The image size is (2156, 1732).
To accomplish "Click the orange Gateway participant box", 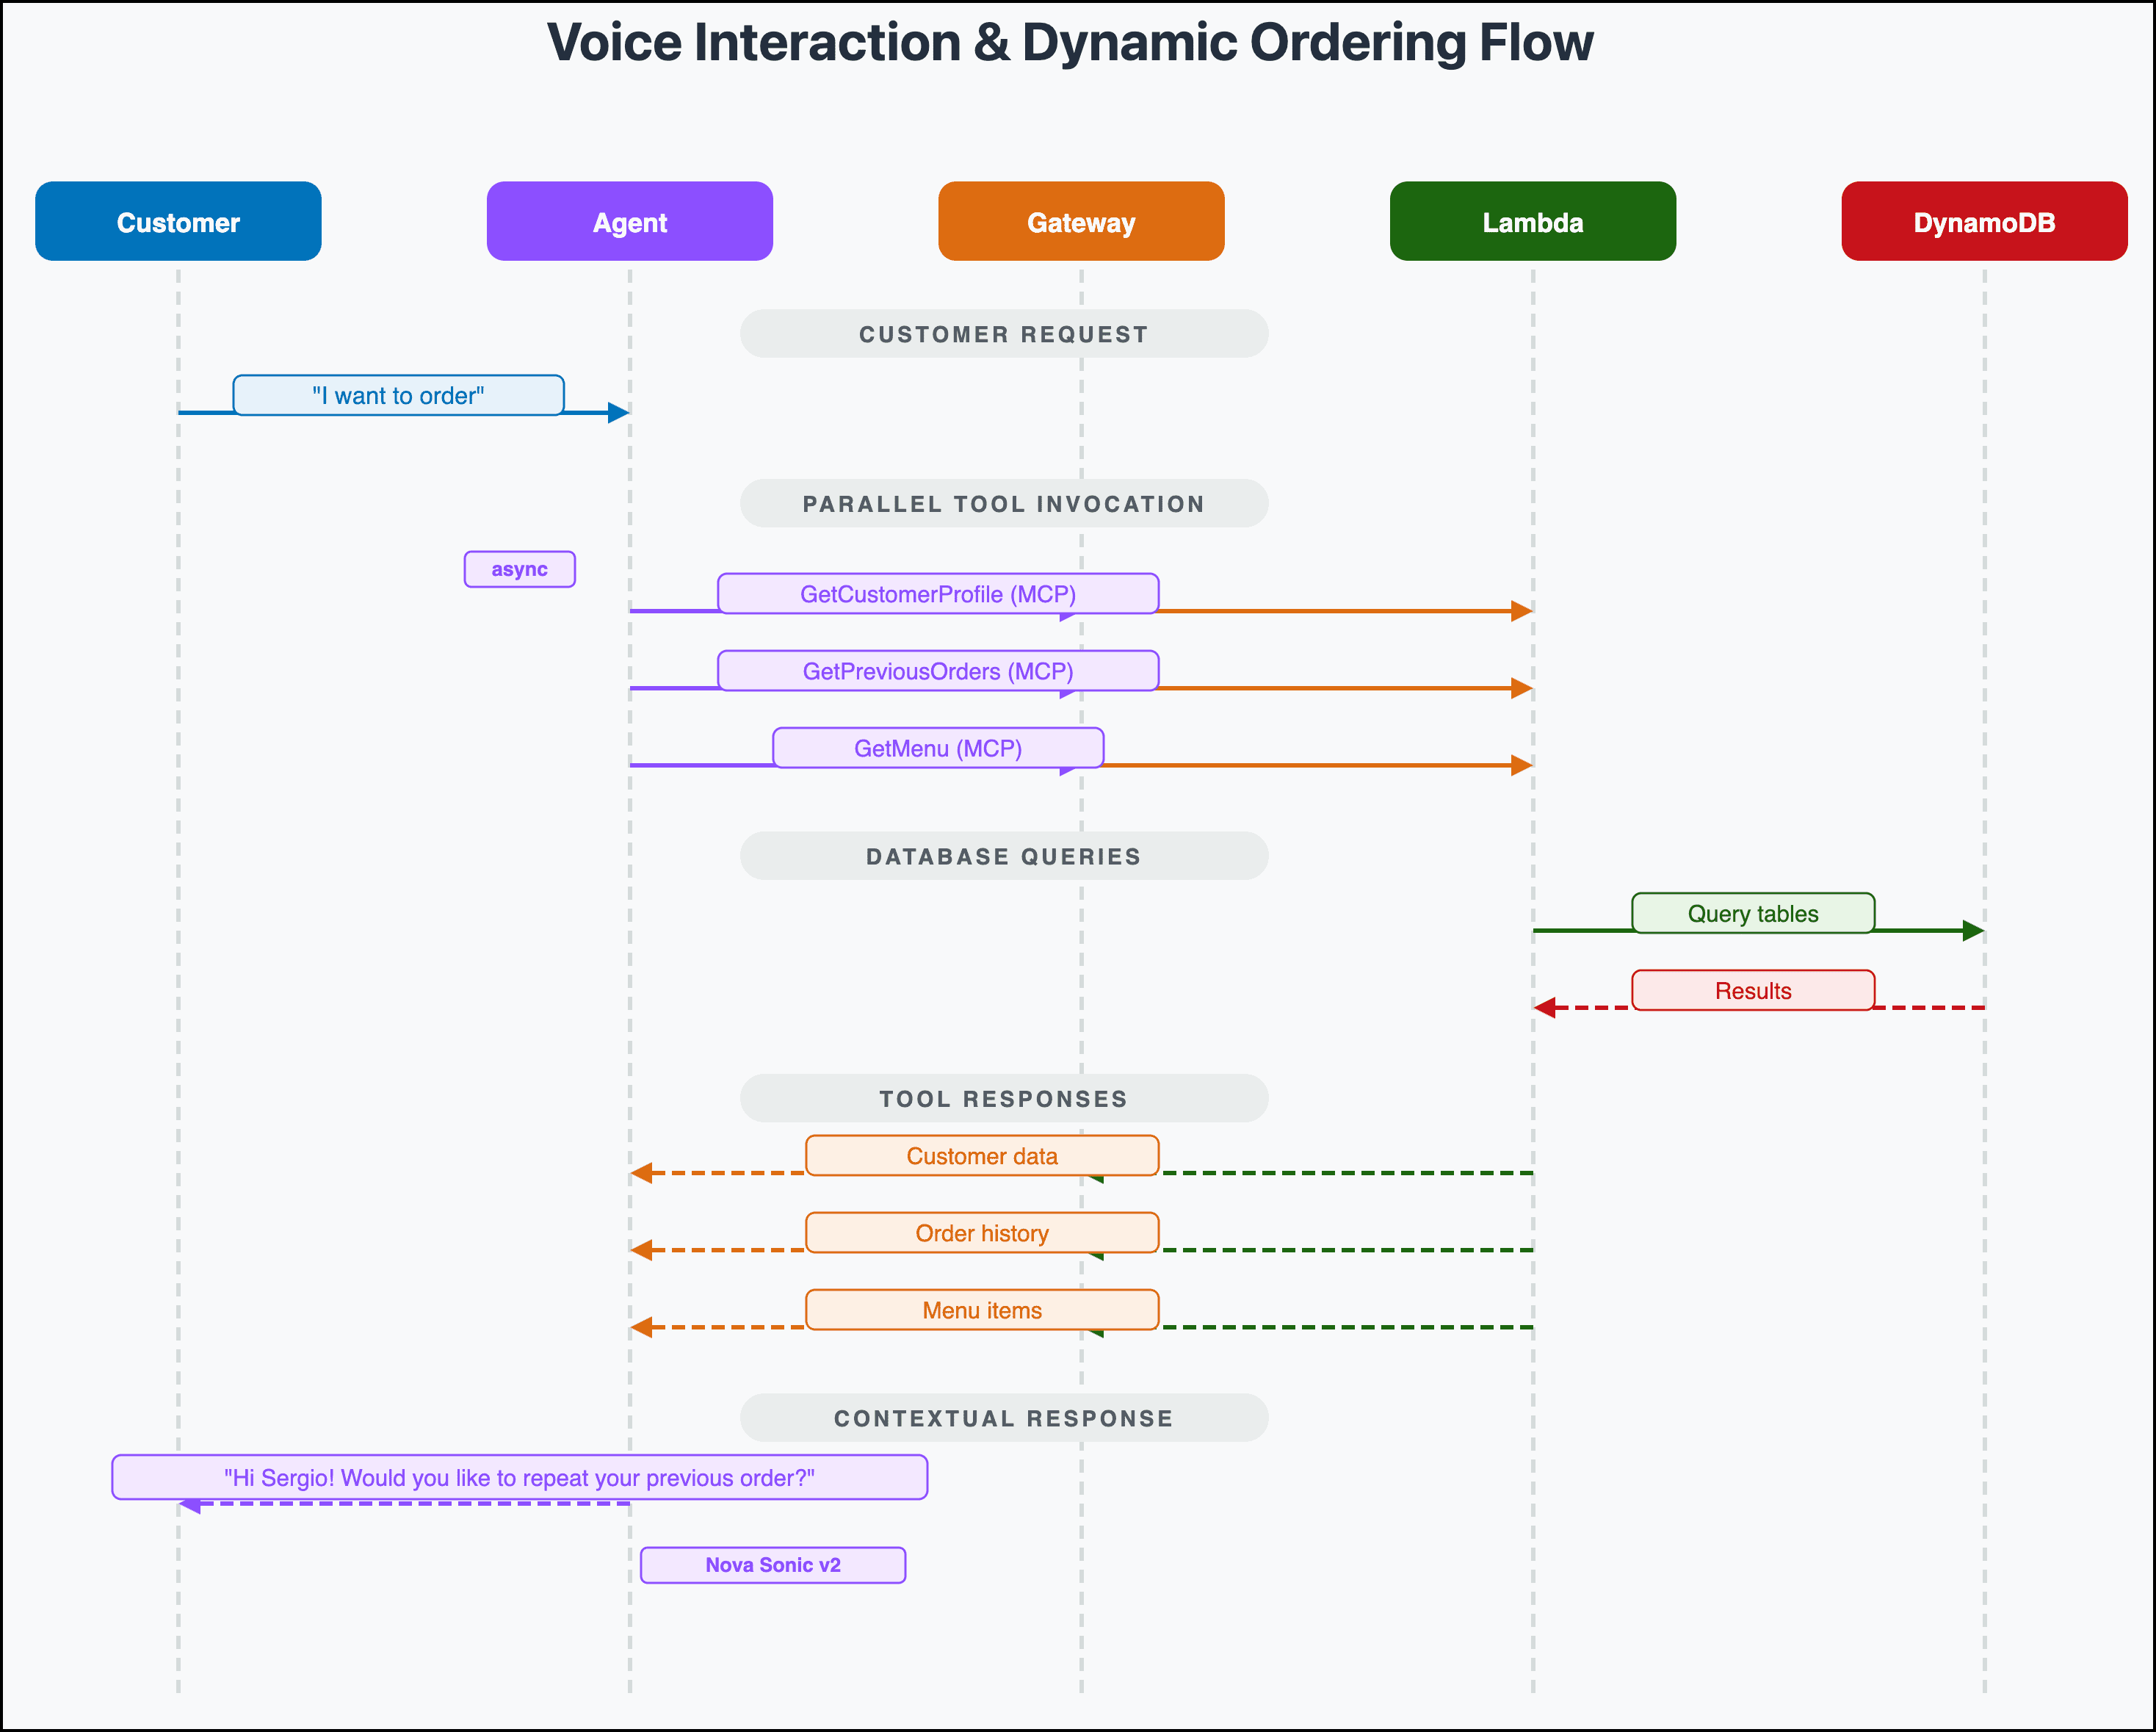I will click(1081, 221).
